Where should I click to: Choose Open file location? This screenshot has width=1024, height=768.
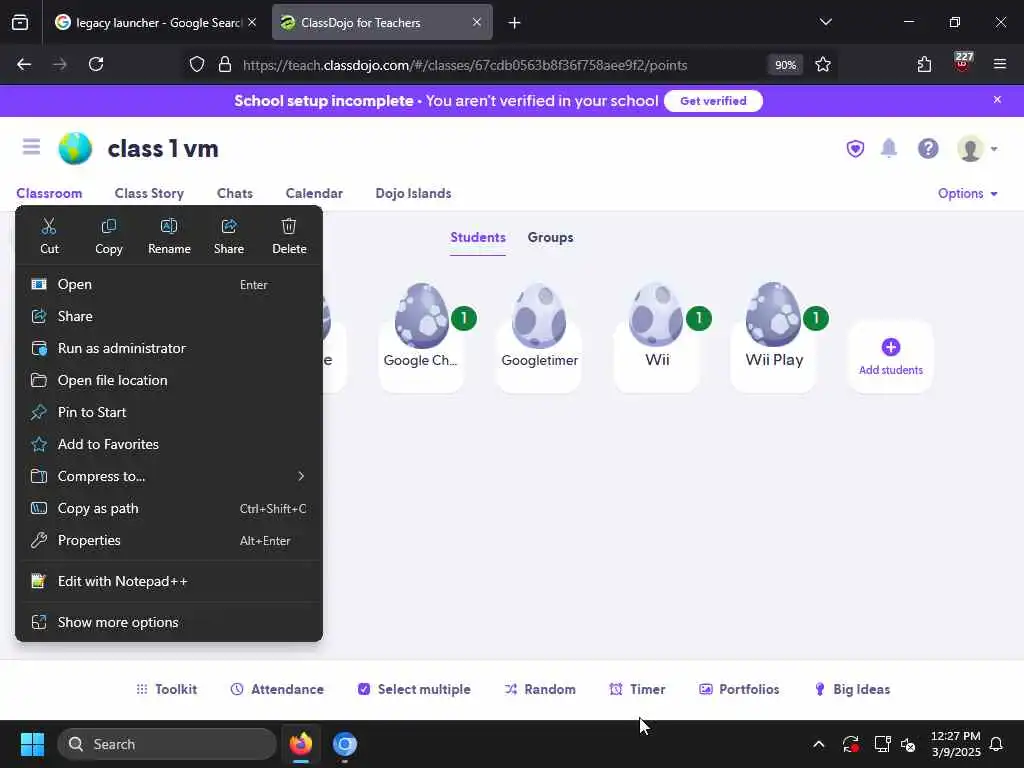pos(169,380)
